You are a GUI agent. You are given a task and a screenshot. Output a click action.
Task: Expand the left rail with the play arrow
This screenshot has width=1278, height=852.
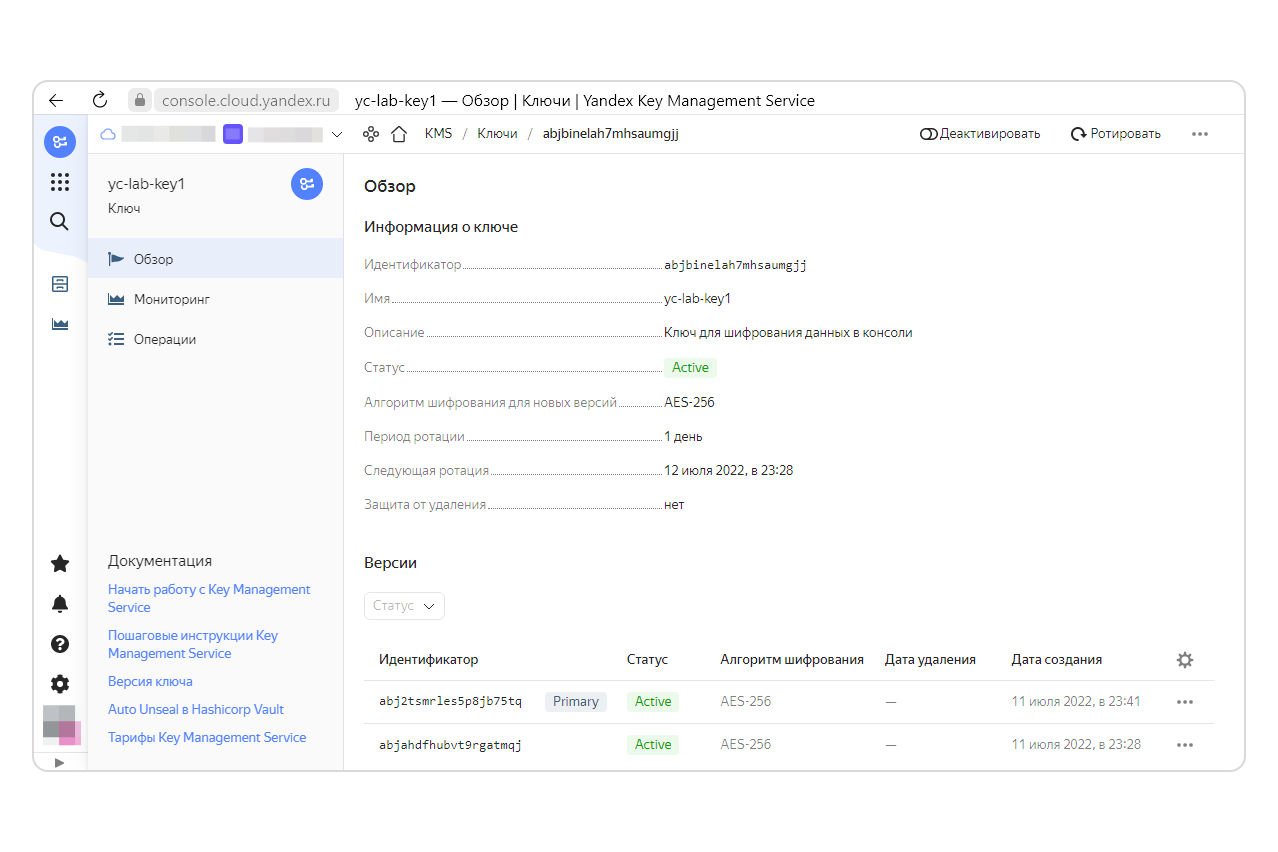(x=59, y=762)
